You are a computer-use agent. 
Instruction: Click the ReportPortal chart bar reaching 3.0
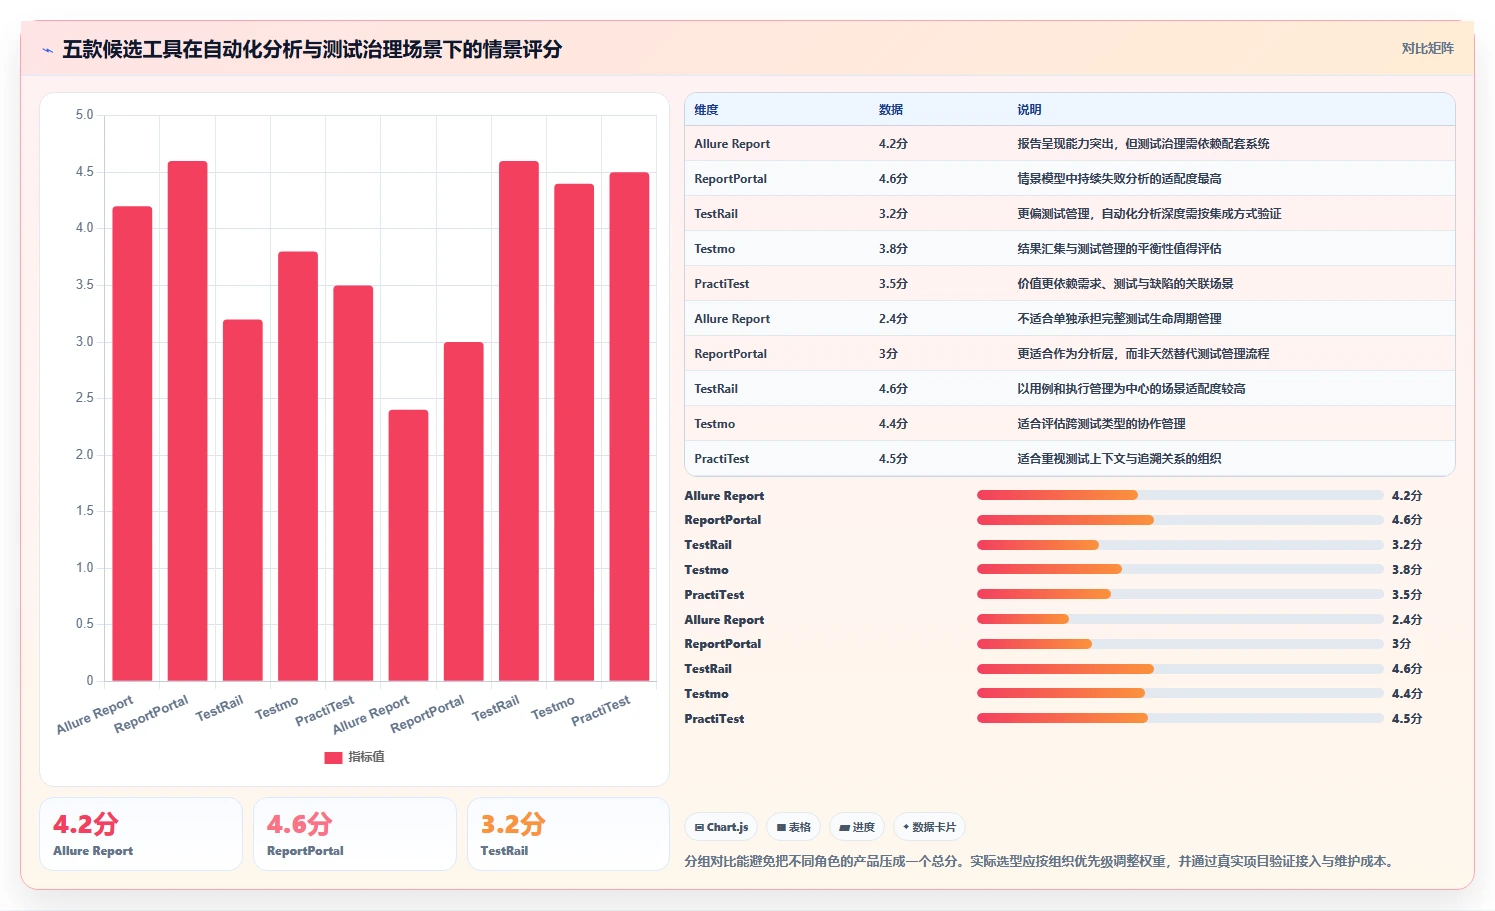(x=464, y=511)
